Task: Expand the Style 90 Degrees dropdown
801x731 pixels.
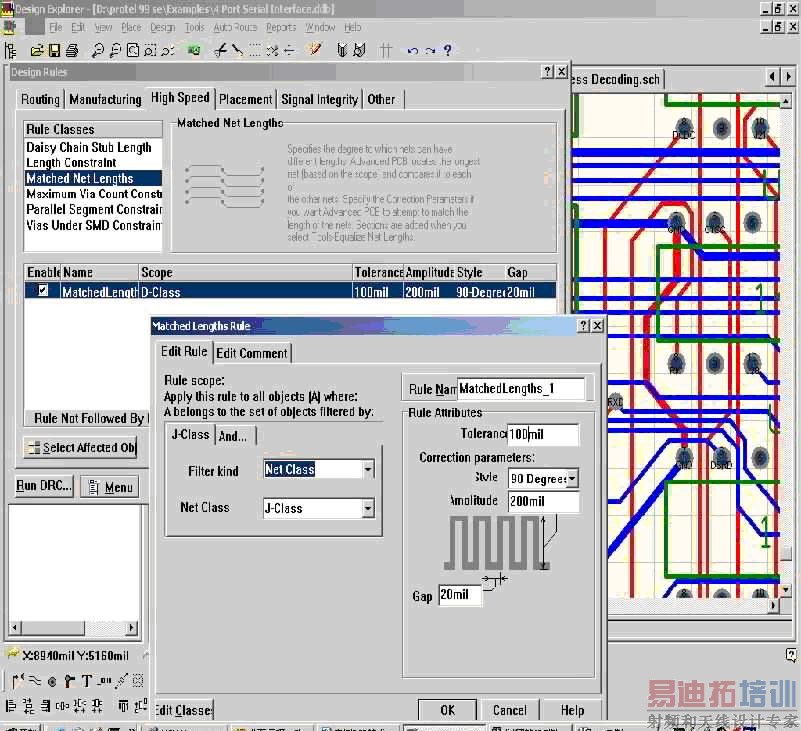Action: point(571,479)
